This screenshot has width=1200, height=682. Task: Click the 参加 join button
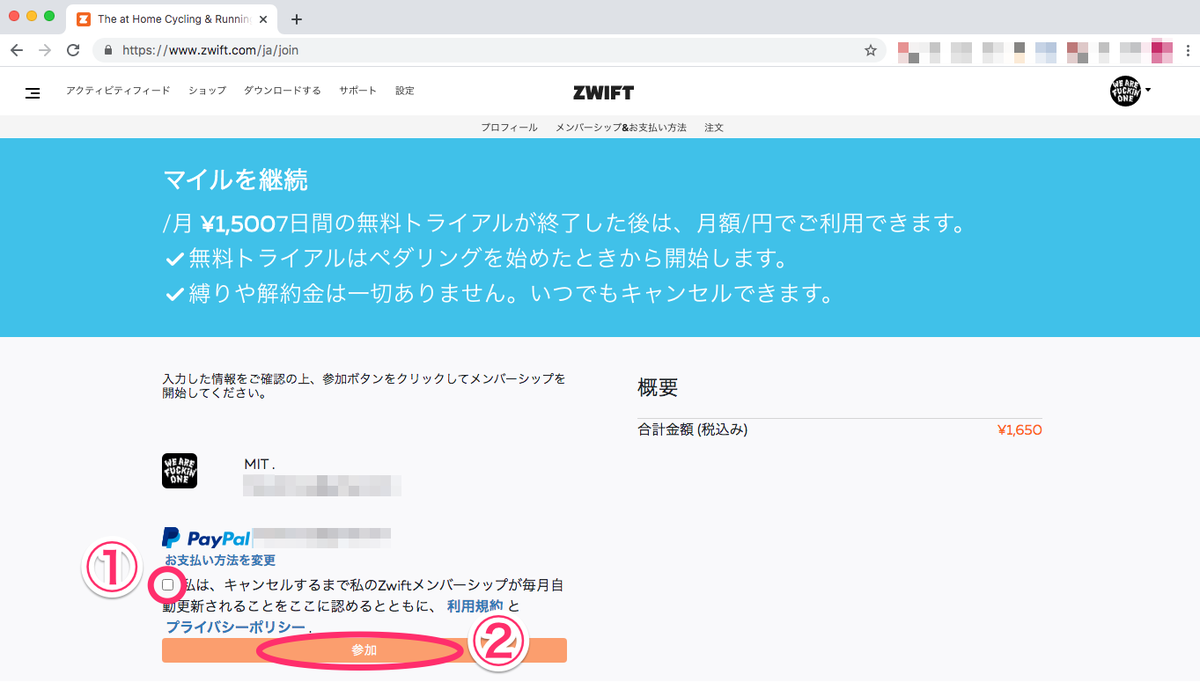[x=363, y=649]
